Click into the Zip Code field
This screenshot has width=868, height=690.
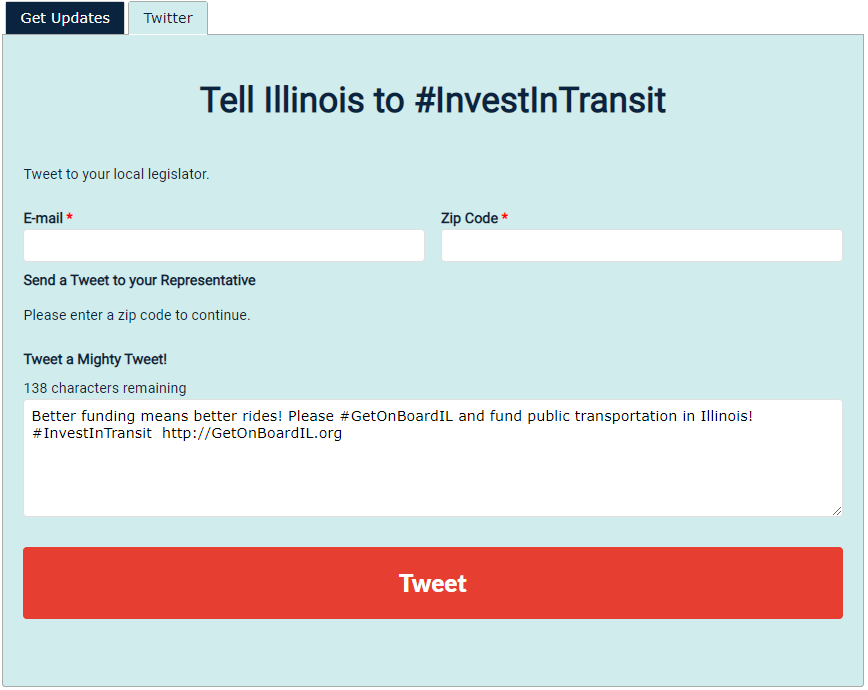(642, 246)
